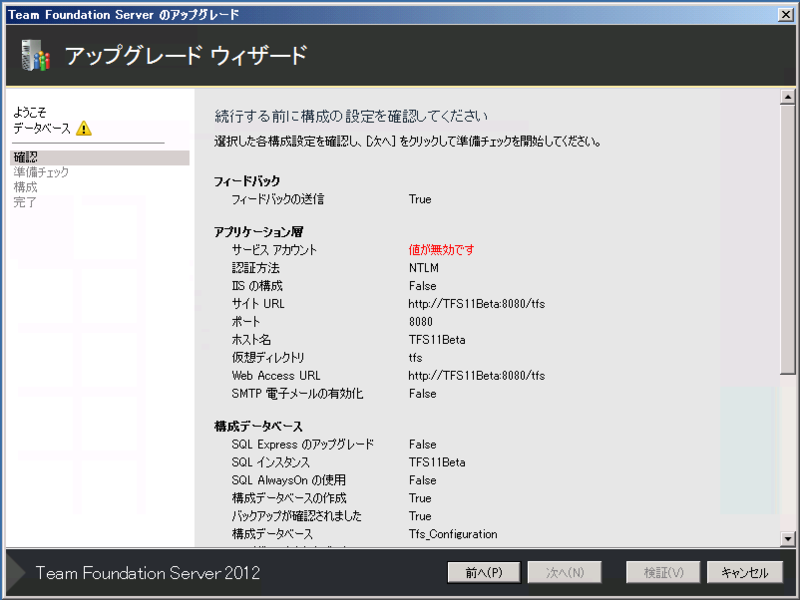Click サービス アカウント label
Image resolution: width=800 pixels, height=600 pixels.
(x=274, y=249)
